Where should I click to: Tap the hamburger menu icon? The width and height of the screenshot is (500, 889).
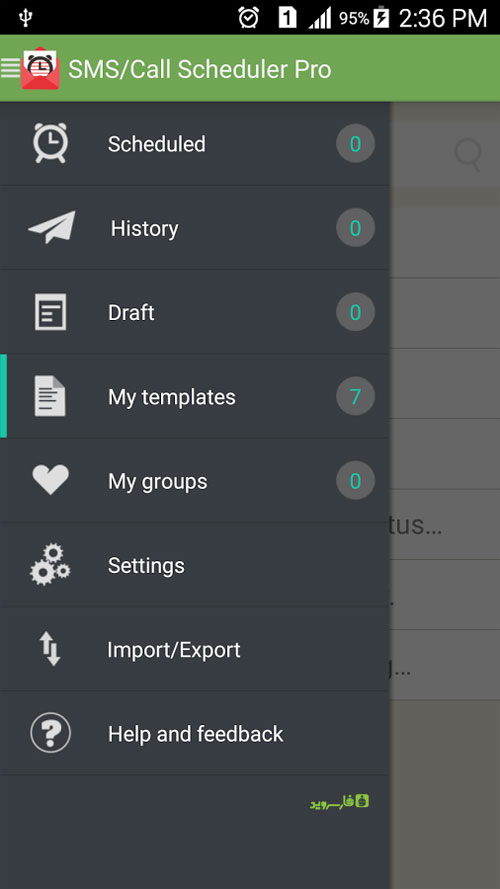pyautogui.click(x=10, y=68)
